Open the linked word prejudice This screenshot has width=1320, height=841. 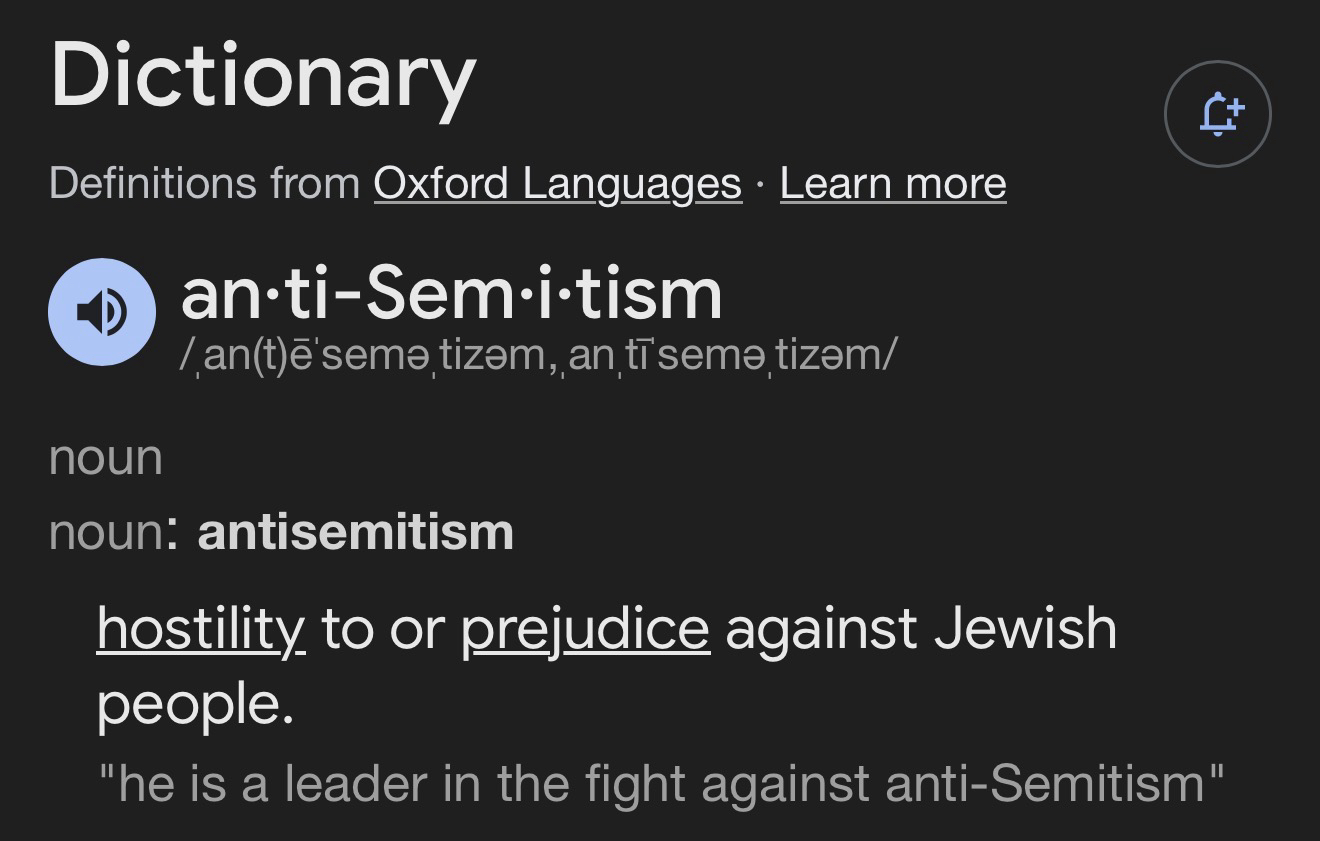(585, 629)
